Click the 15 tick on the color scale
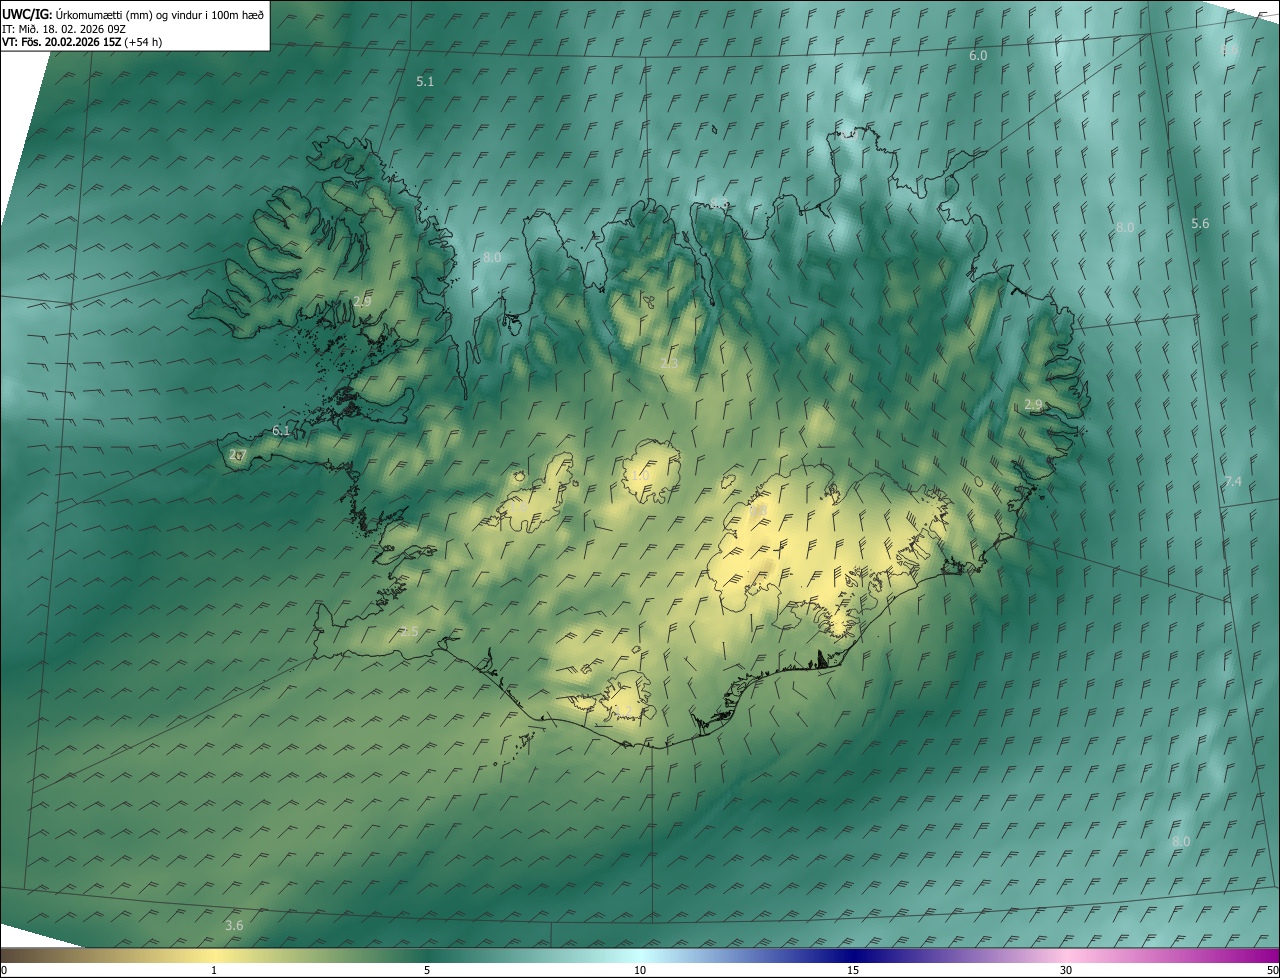The height and width of the screenshot is (978, 1280). (x=853, y=970)
